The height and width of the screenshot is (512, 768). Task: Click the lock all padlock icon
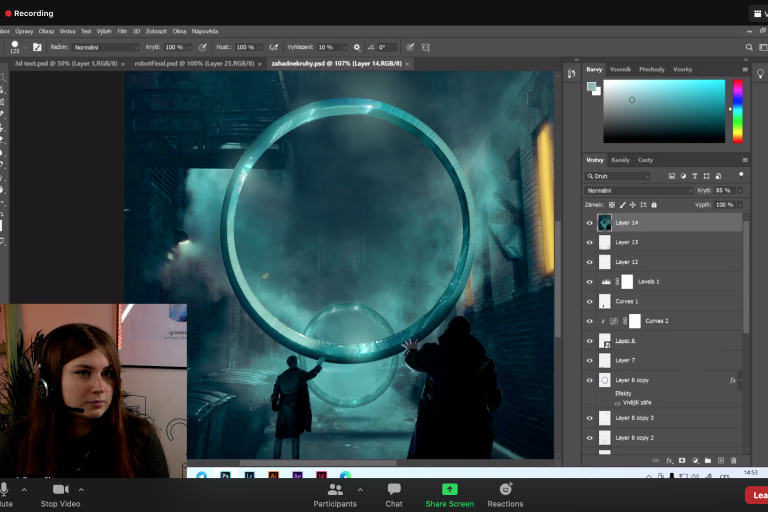click(654, 204)
